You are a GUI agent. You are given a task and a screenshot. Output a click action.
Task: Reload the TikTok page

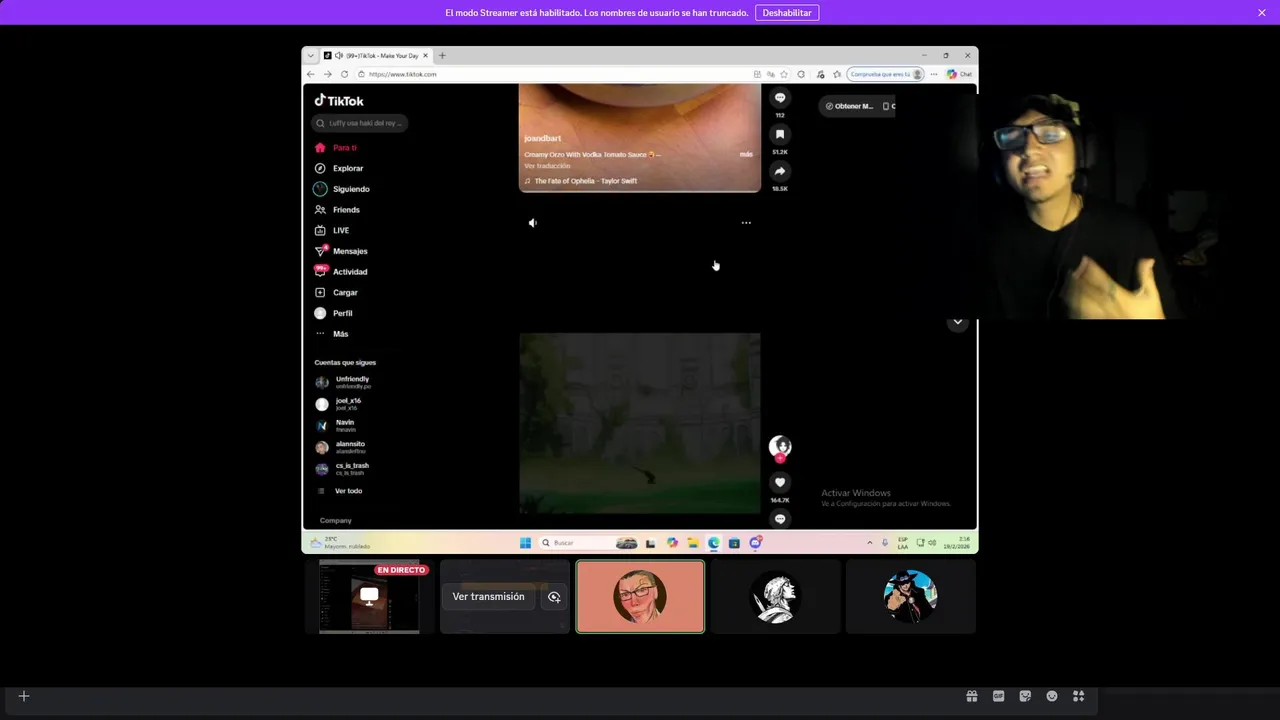coord(345,74)
